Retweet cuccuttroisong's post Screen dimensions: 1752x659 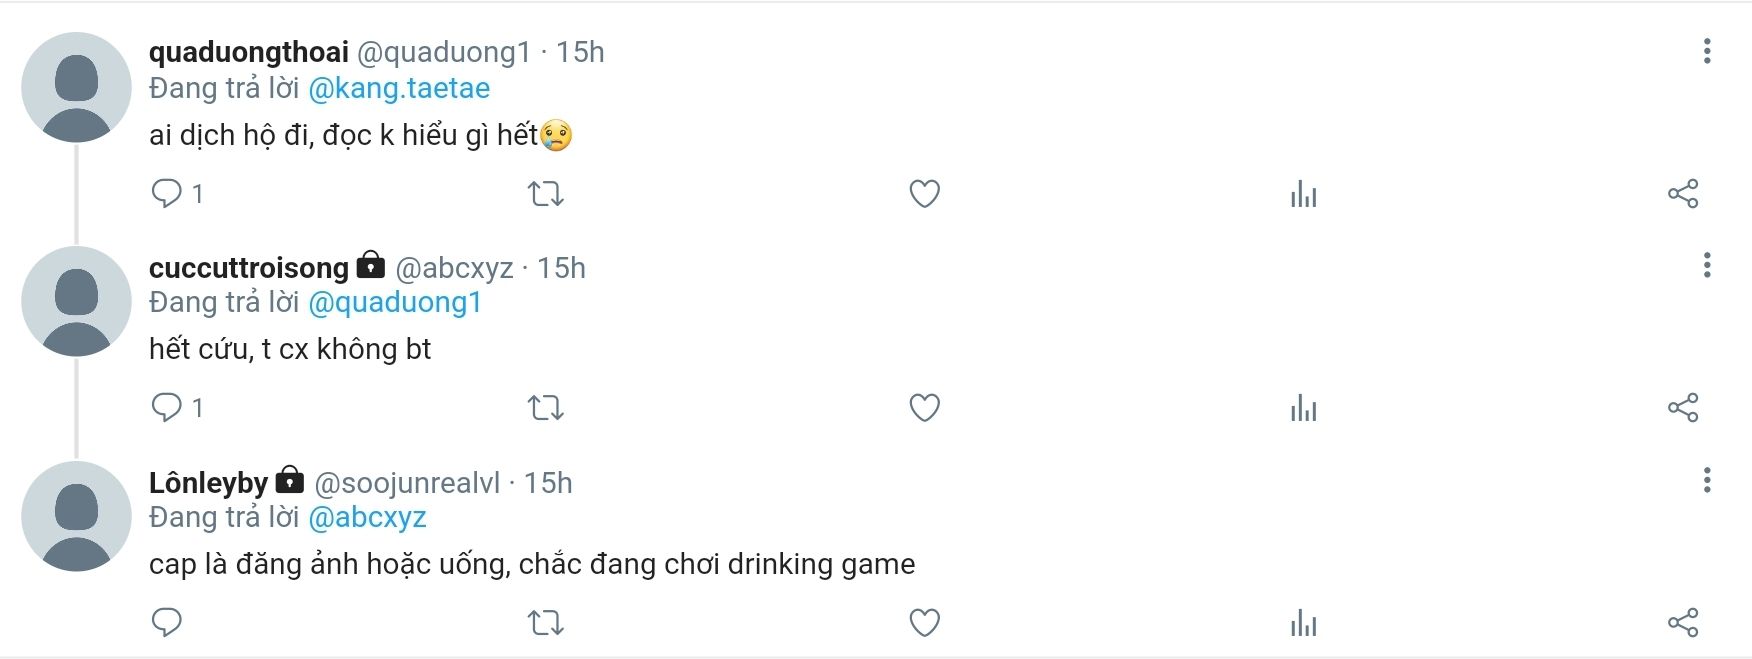click(545, 407)
